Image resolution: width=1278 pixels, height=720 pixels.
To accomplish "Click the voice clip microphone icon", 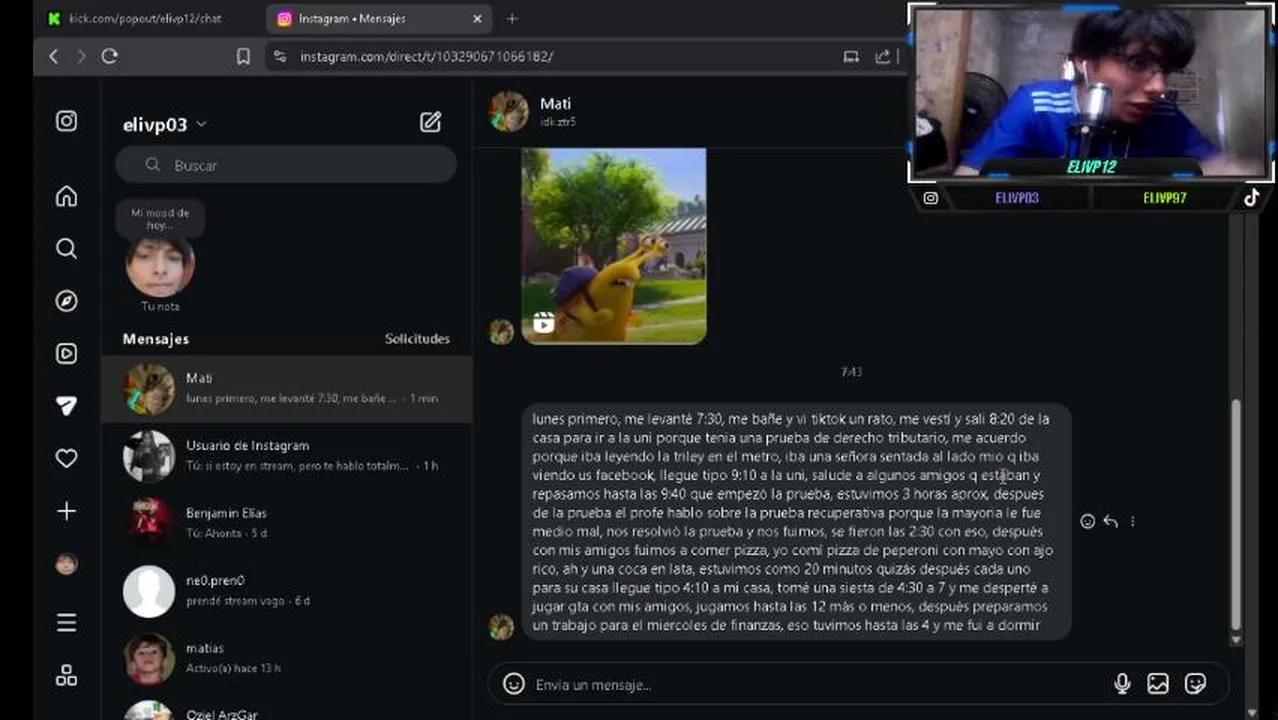I will click(x=1122, y=684).
